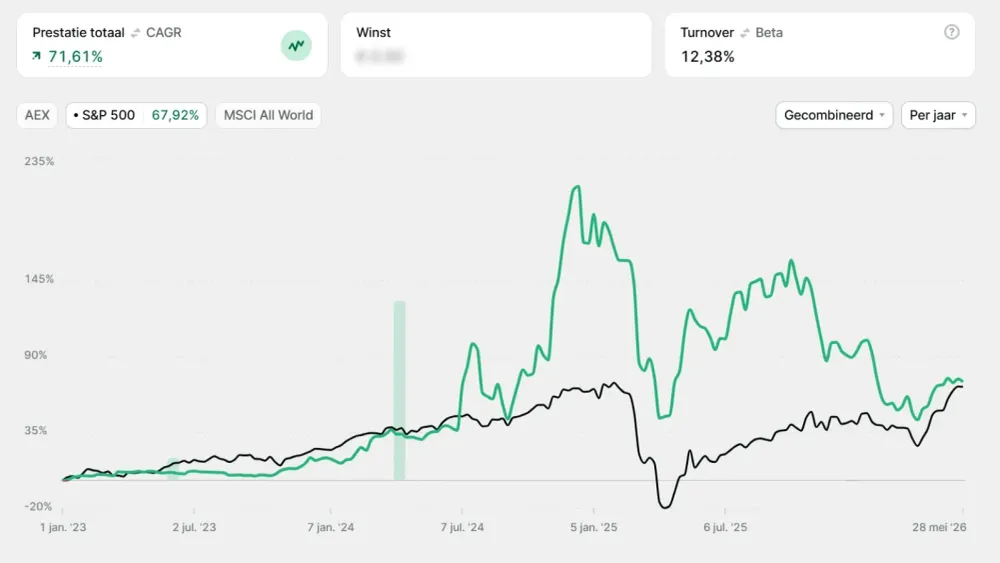The height and width of the screenshot is (563, 1000).
Task: Click the Gecombineerd dropdown arrow
Action: 882,115
